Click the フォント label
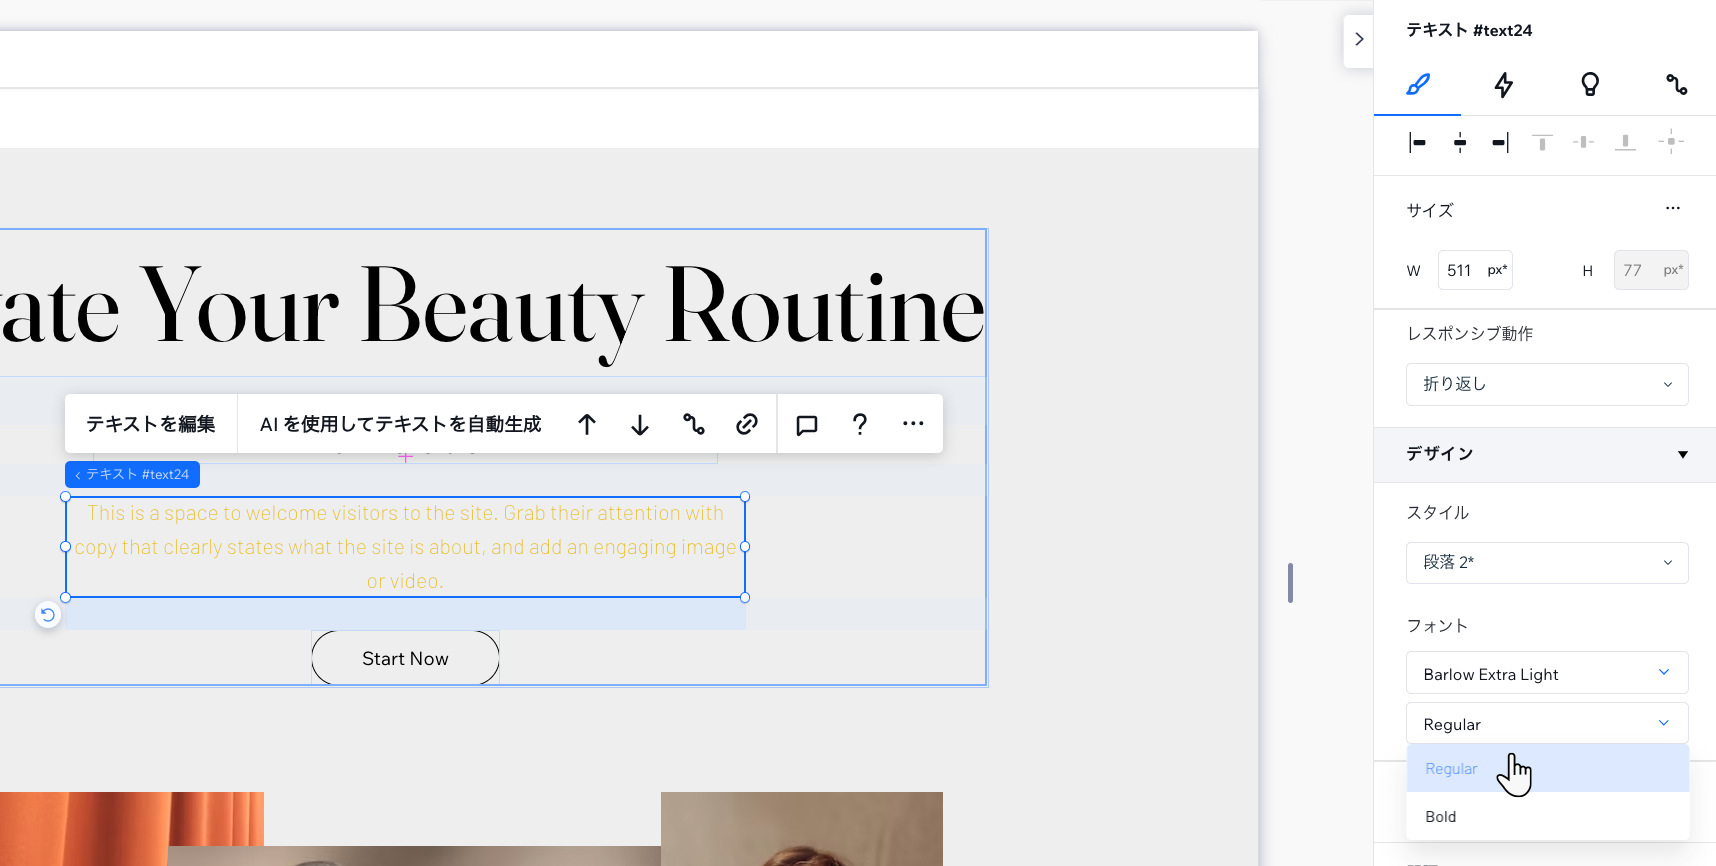Screen dimensions: 1716x866 (1437, 626)
